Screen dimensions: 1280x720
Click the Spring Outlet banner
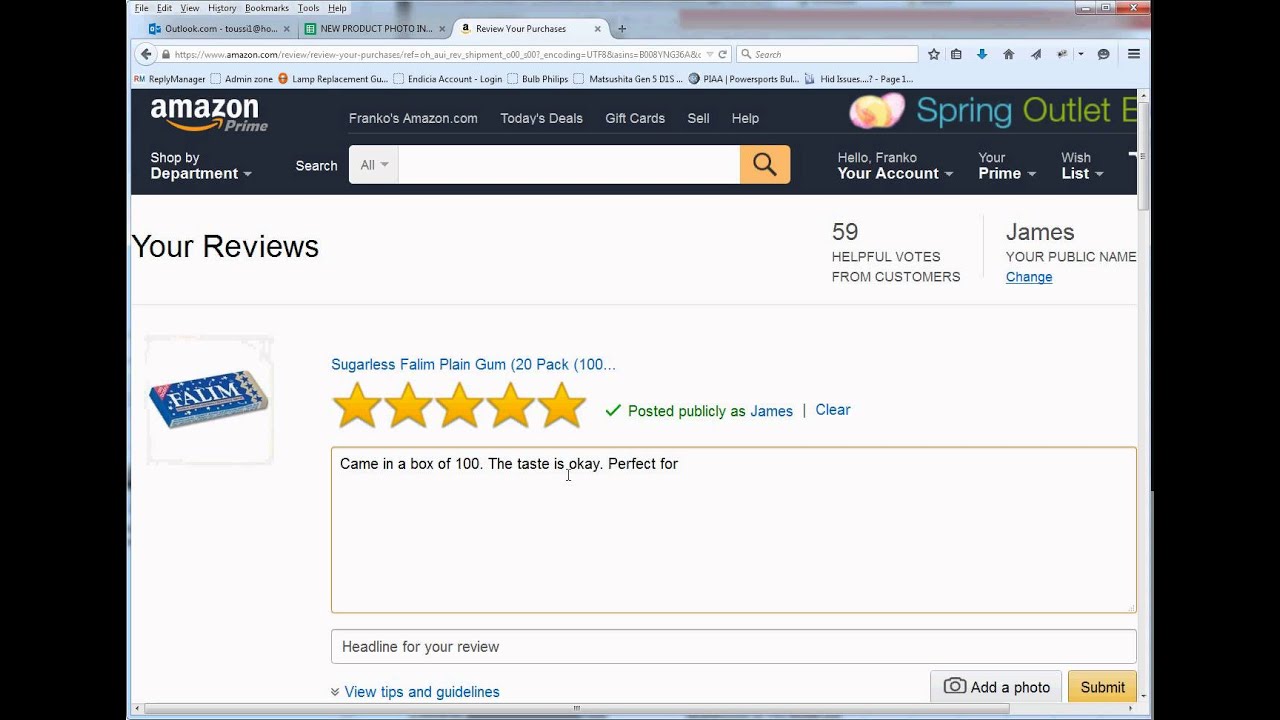click(992, 111)
